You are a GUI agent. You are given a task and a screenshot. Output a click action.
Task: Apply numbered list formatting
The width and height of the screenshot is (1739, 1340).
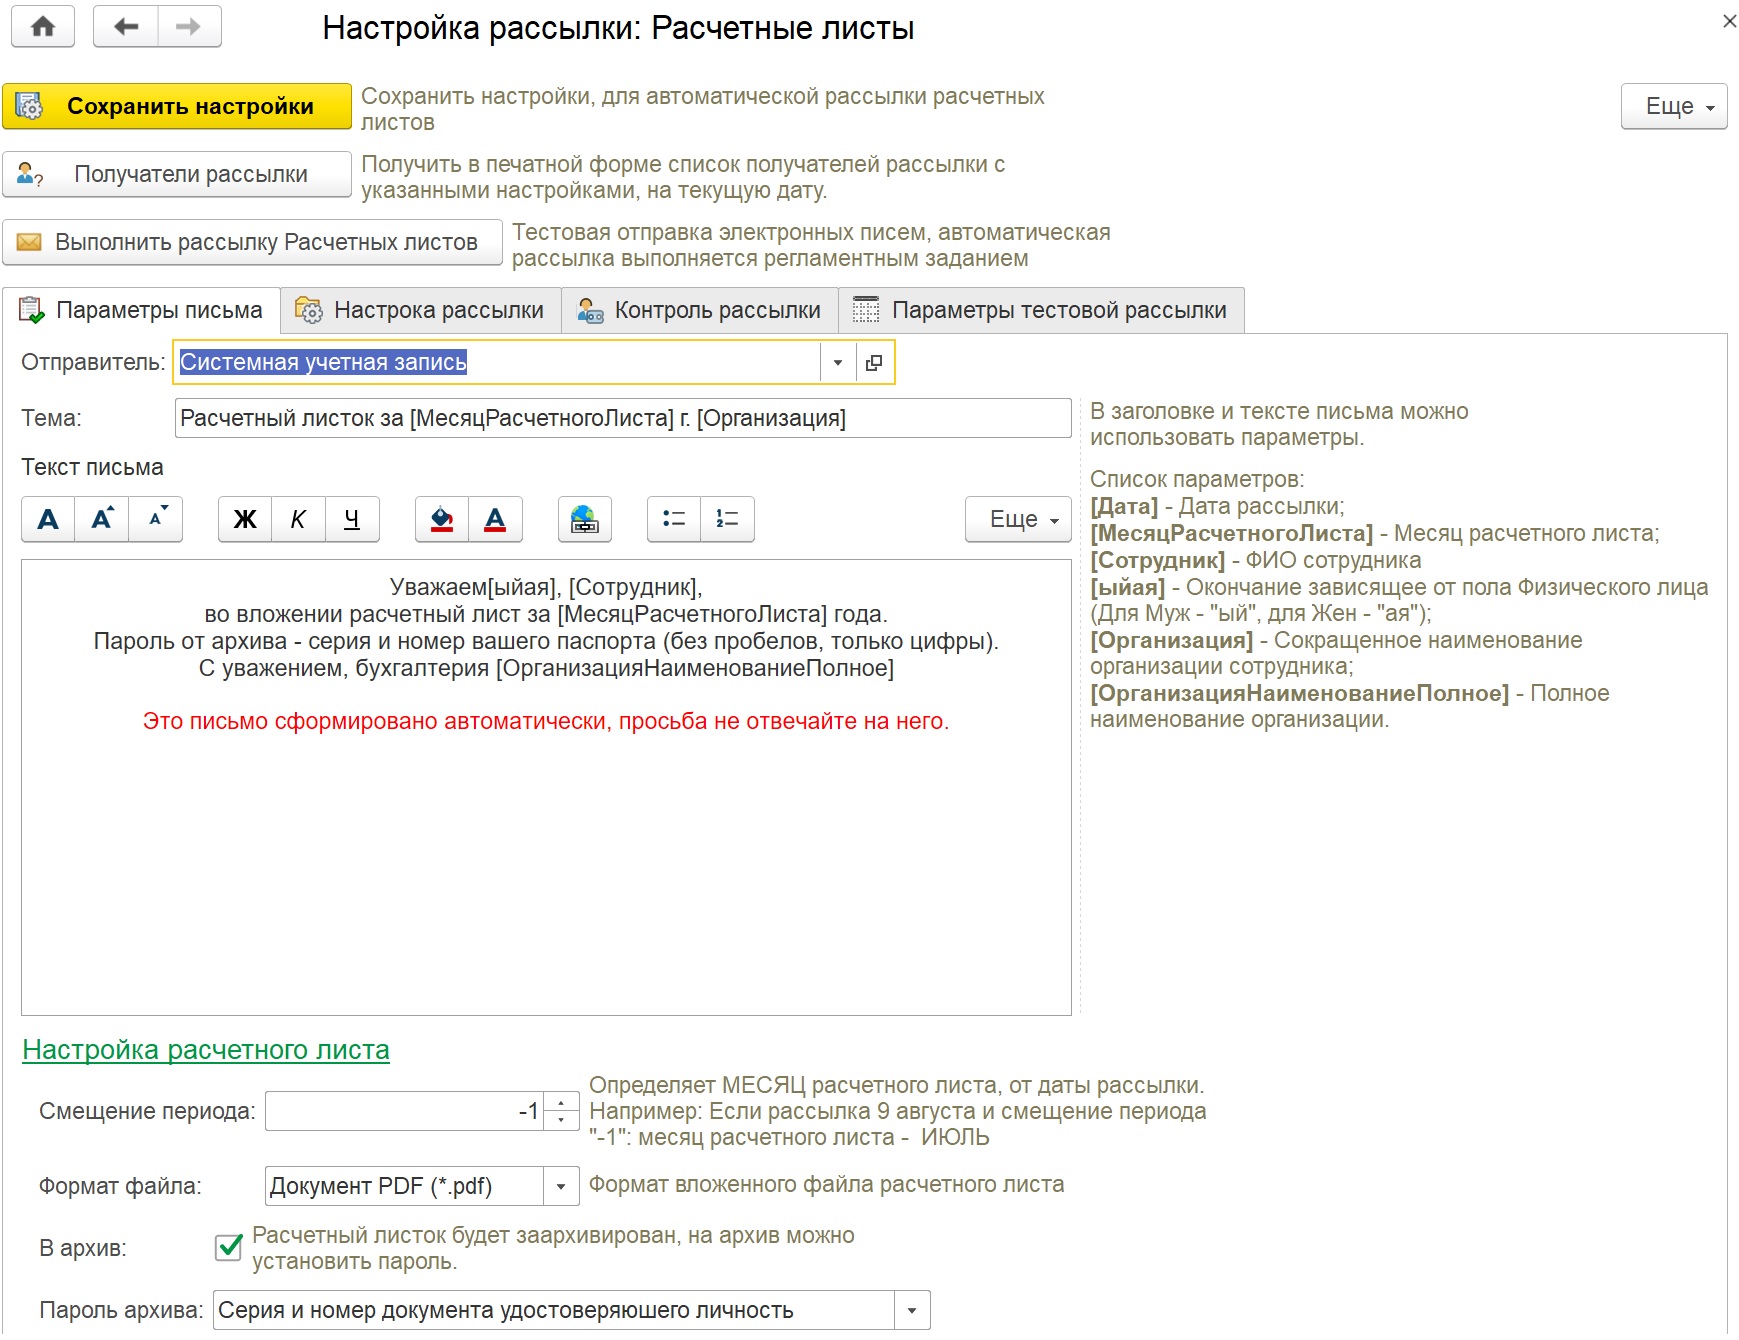click(x=728, y=519)
